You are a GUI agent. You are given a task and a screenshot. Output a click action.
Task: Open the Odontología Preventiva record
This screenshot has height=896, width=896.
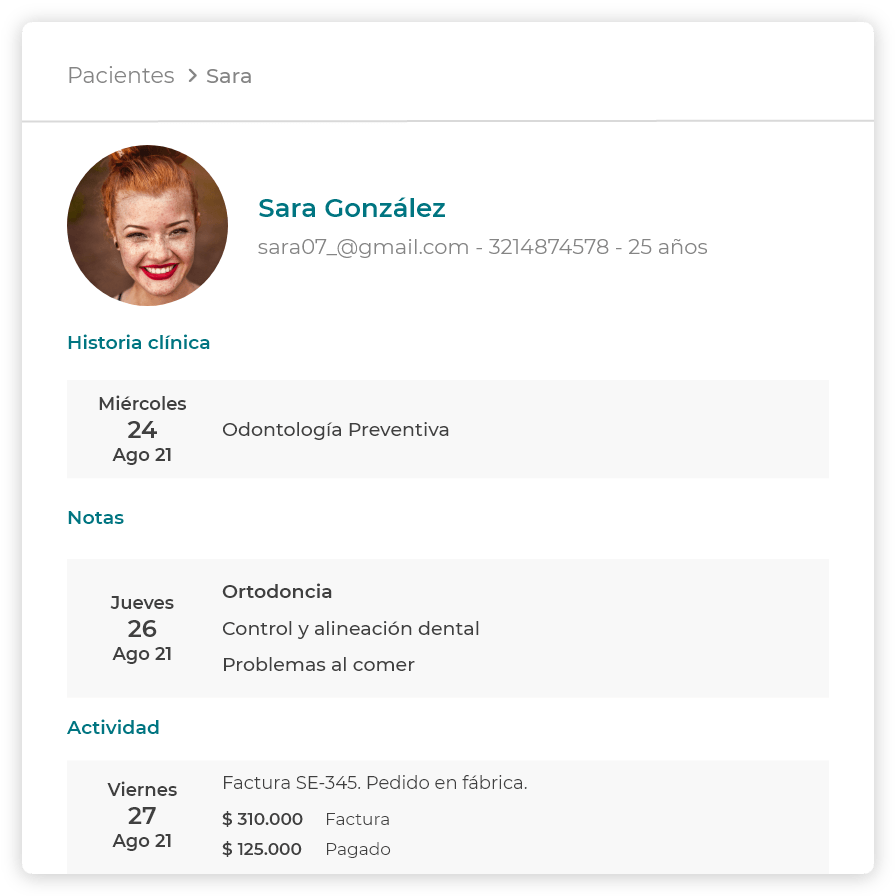(x=335, y=430)
